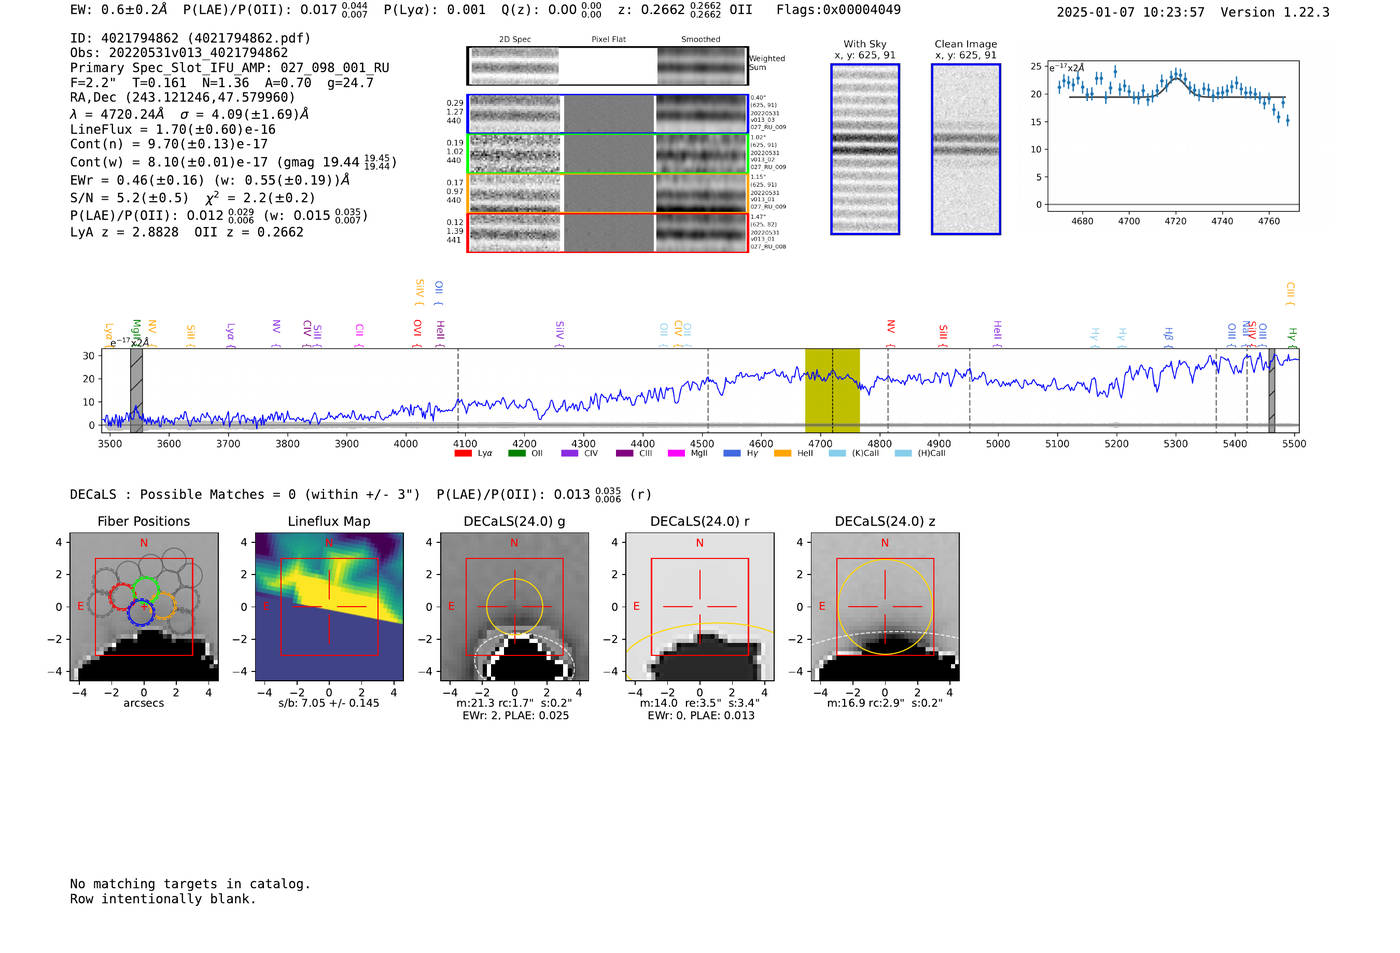Viewport: 1400px width, 953px height.
Task: Click the Flags:0x00004049 text
Action: (838, 10)
